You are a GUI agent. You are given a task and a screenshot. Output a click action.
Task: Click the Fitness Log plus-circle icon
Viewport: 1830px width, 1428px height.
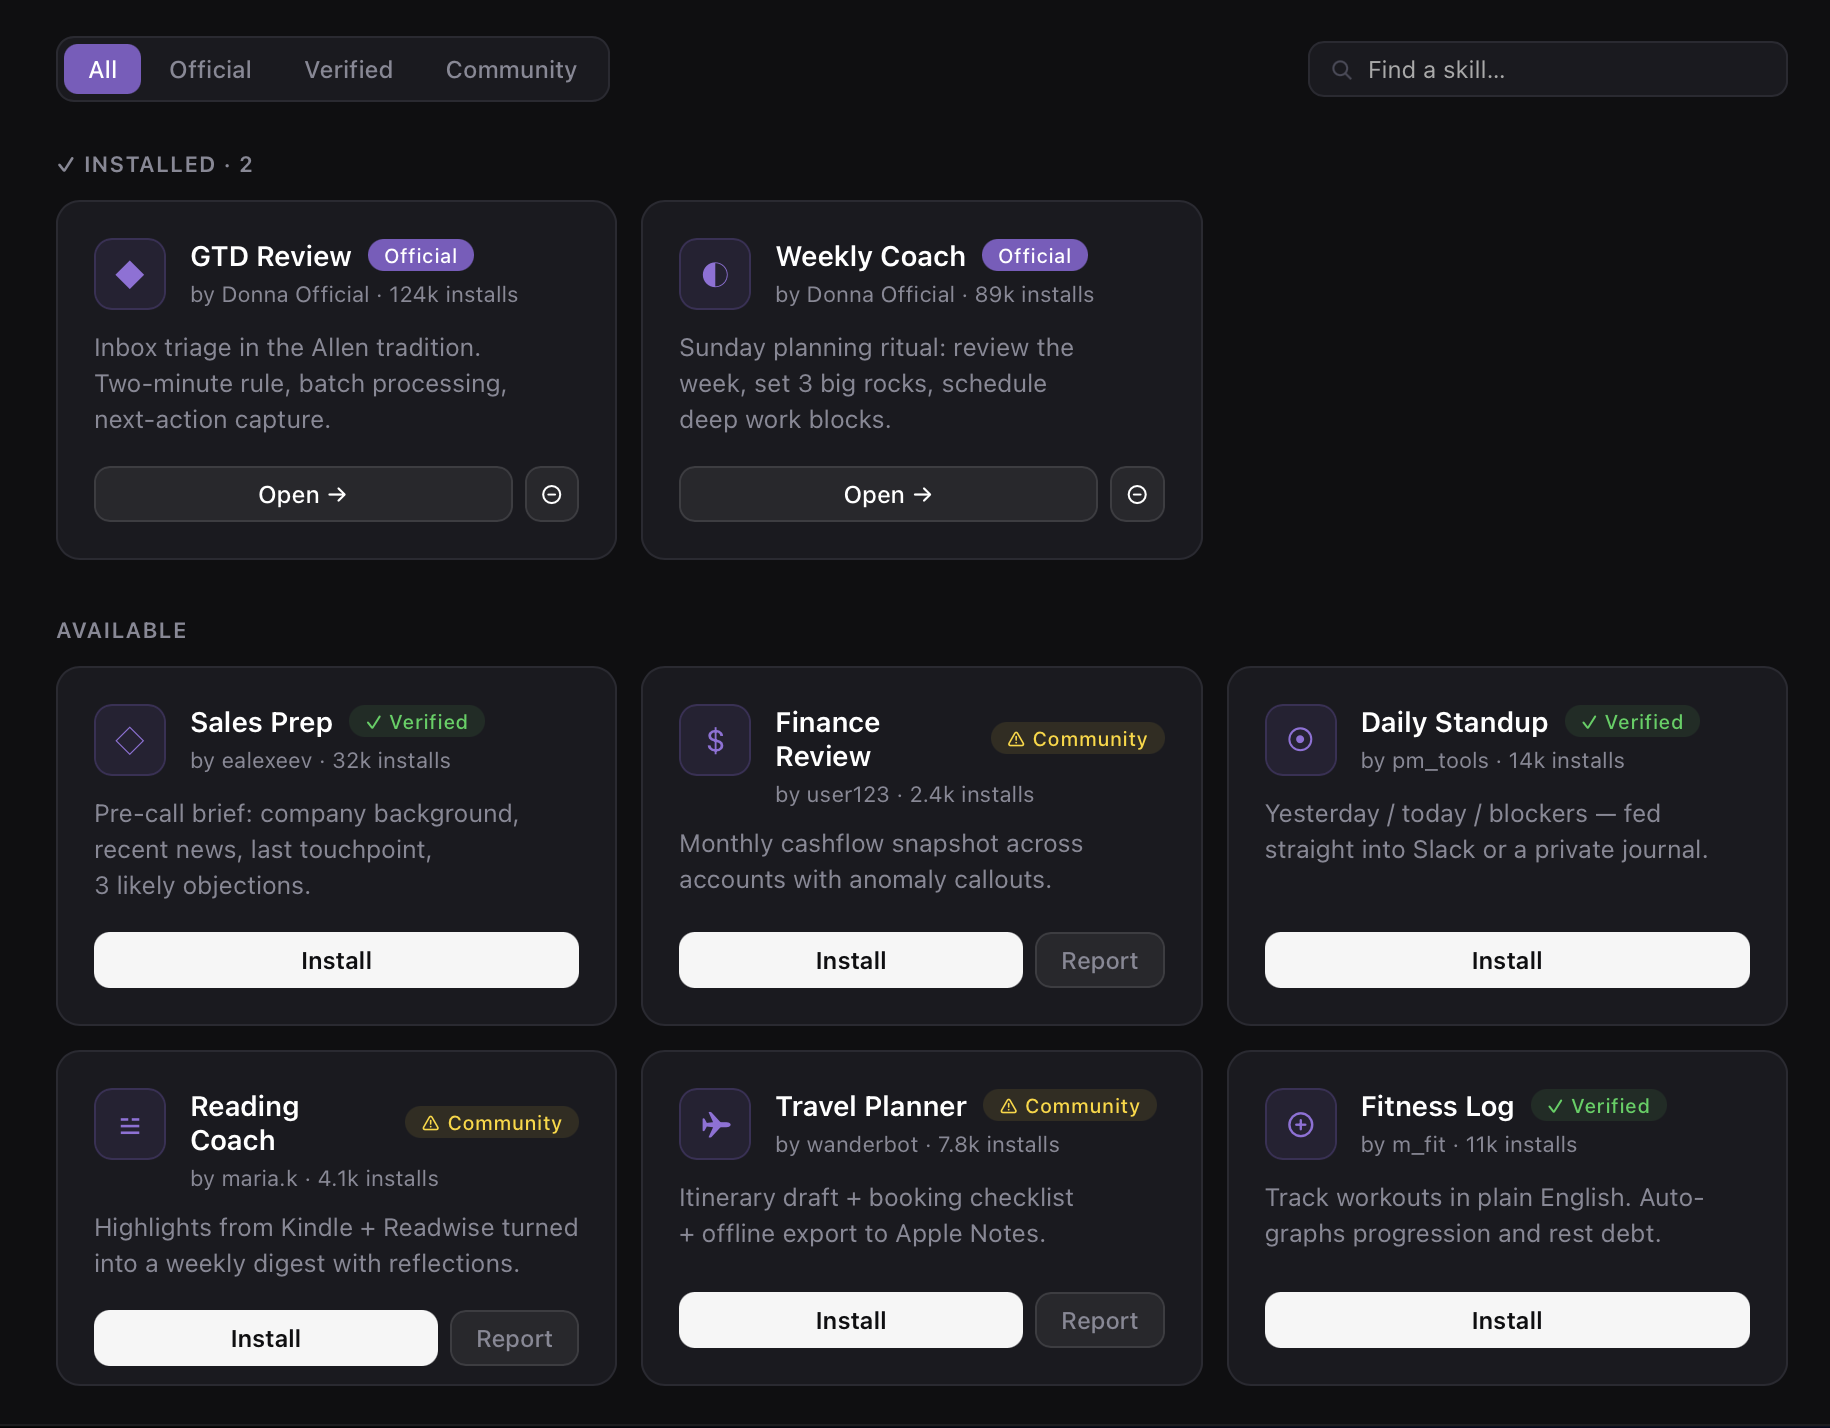point(1301,1124)
